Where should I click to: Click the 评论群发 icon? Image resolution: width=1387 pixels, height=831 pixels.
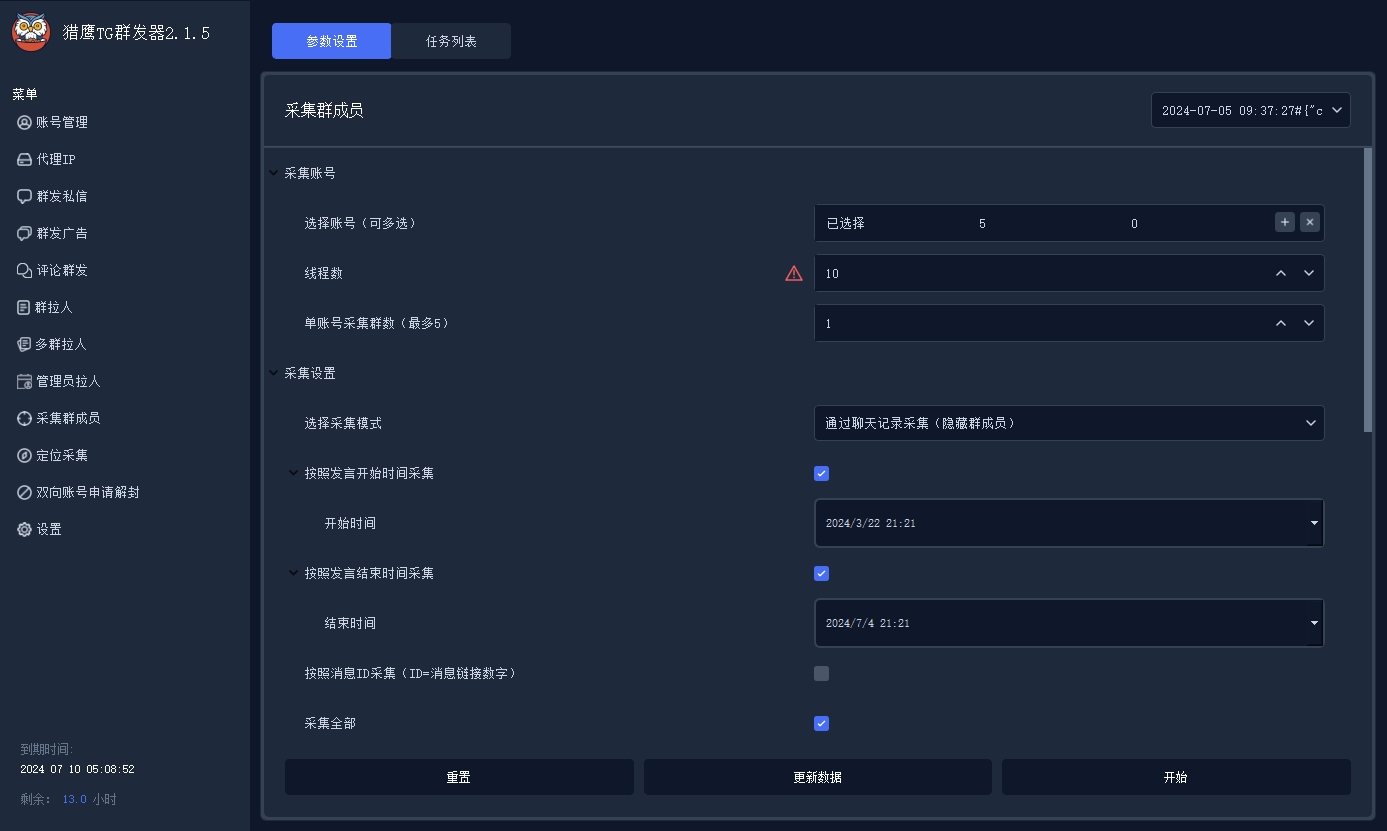(24, 270)
